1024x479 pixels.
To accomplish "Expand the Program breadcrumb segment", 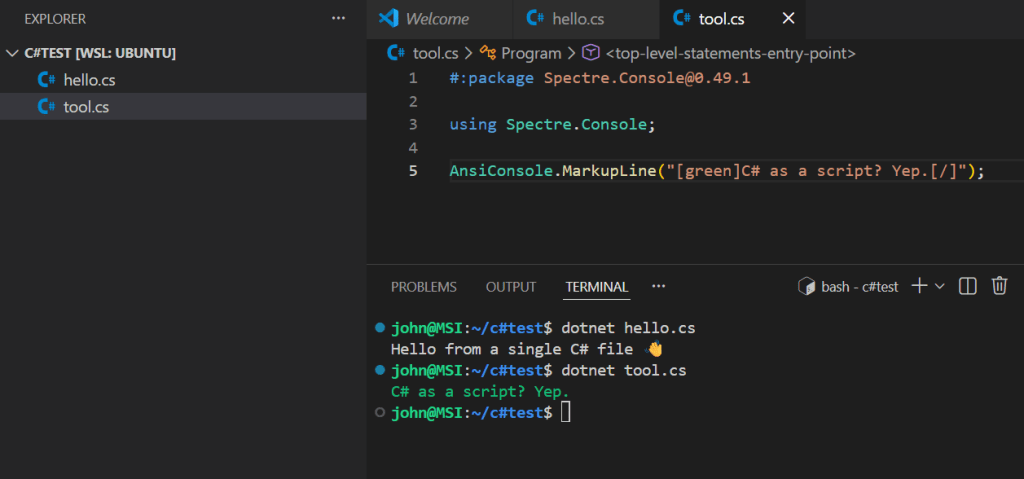I will click(x=530, y=53).
